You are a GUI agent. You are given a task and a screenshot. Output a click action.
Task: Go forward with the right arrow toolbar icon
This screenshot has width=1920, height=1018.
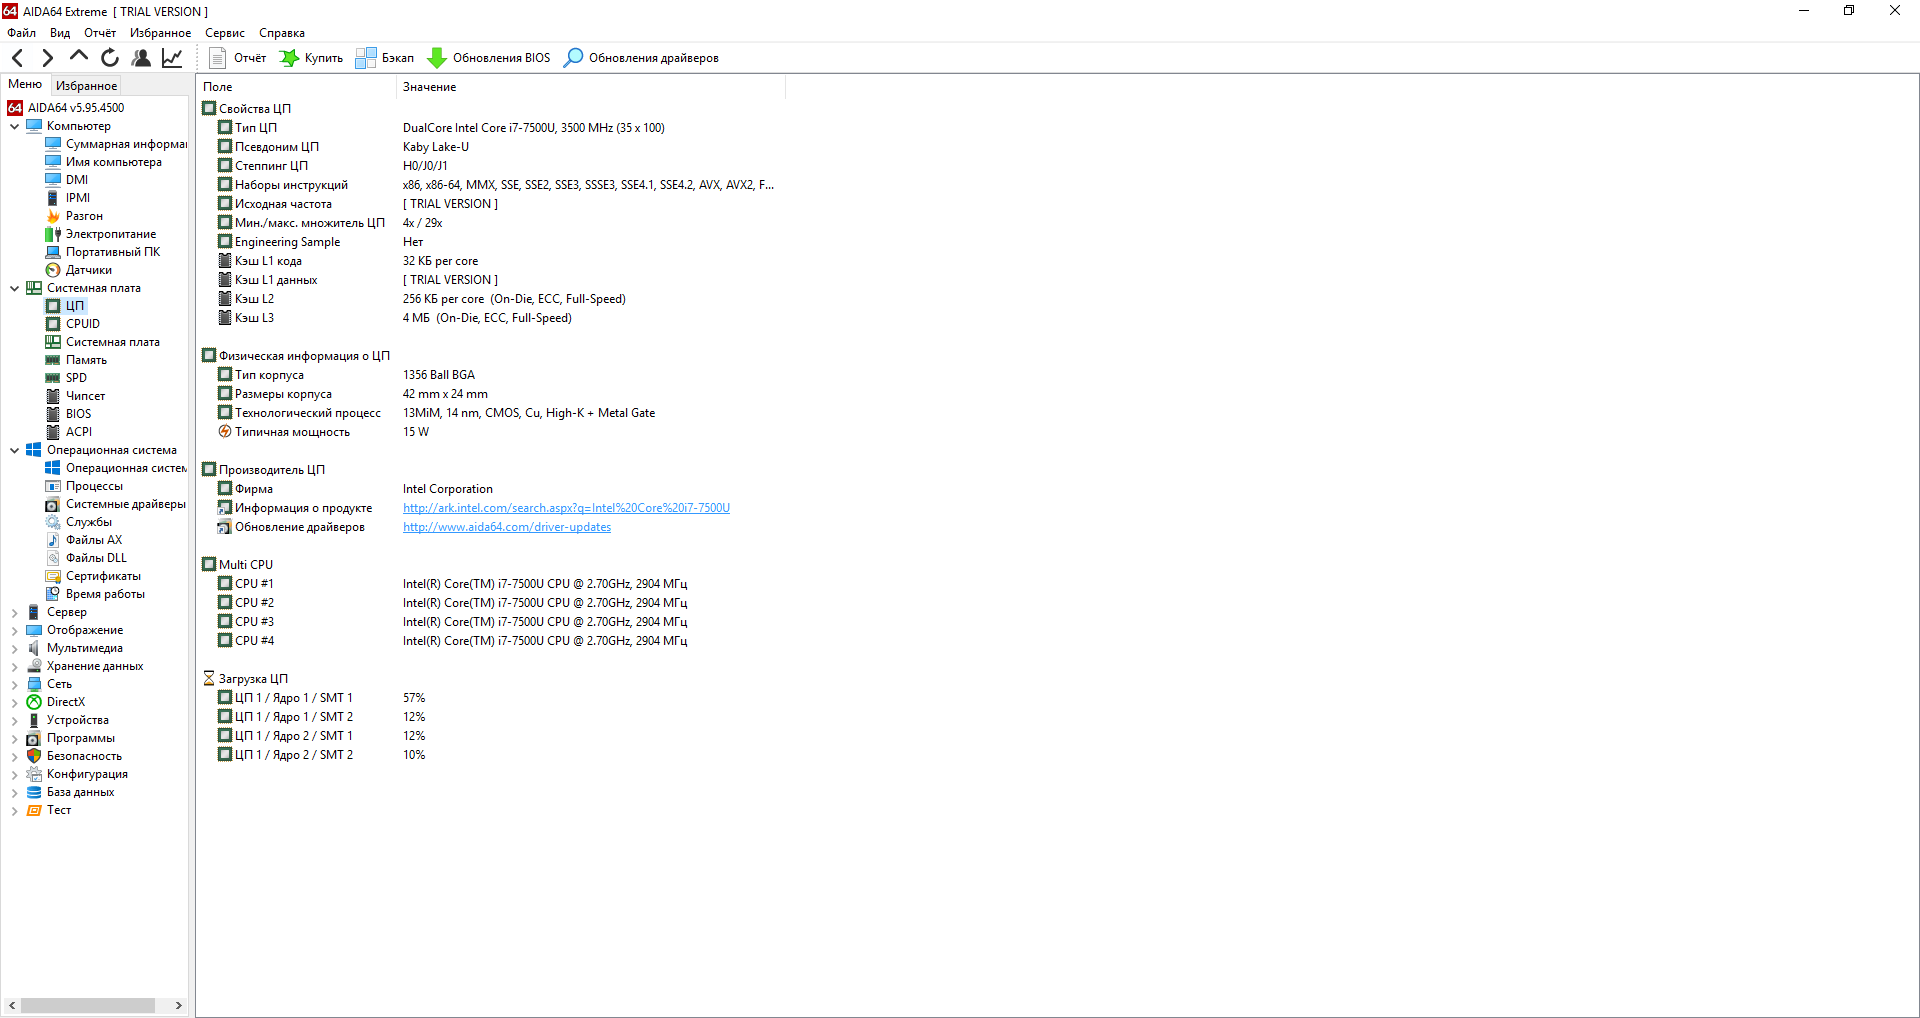pyautogui.click(x=47, y=58)
